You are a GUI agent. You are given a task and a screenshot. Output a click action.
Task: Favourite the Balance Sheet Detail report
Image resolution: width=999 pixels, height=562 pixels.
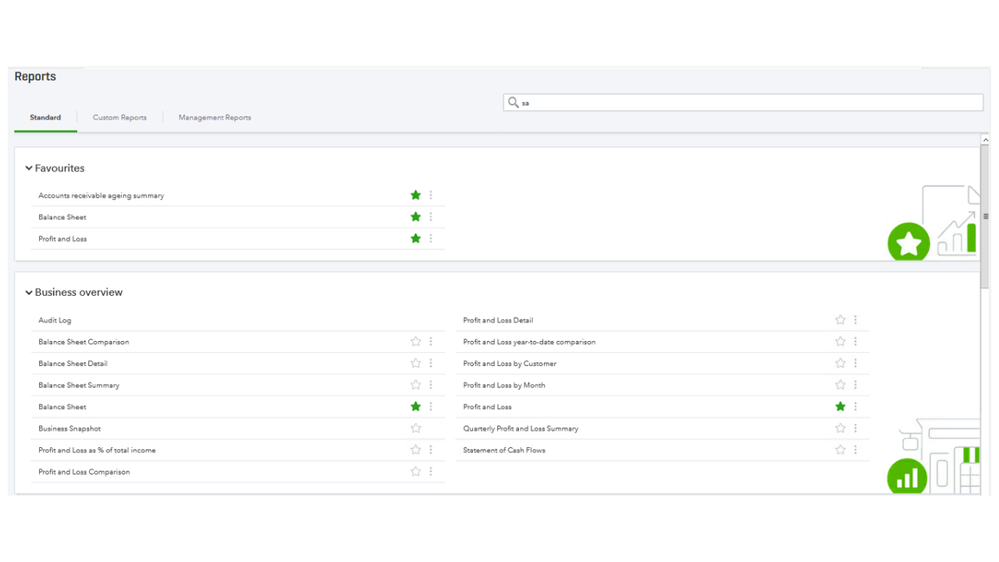click(x=415, y=363)
